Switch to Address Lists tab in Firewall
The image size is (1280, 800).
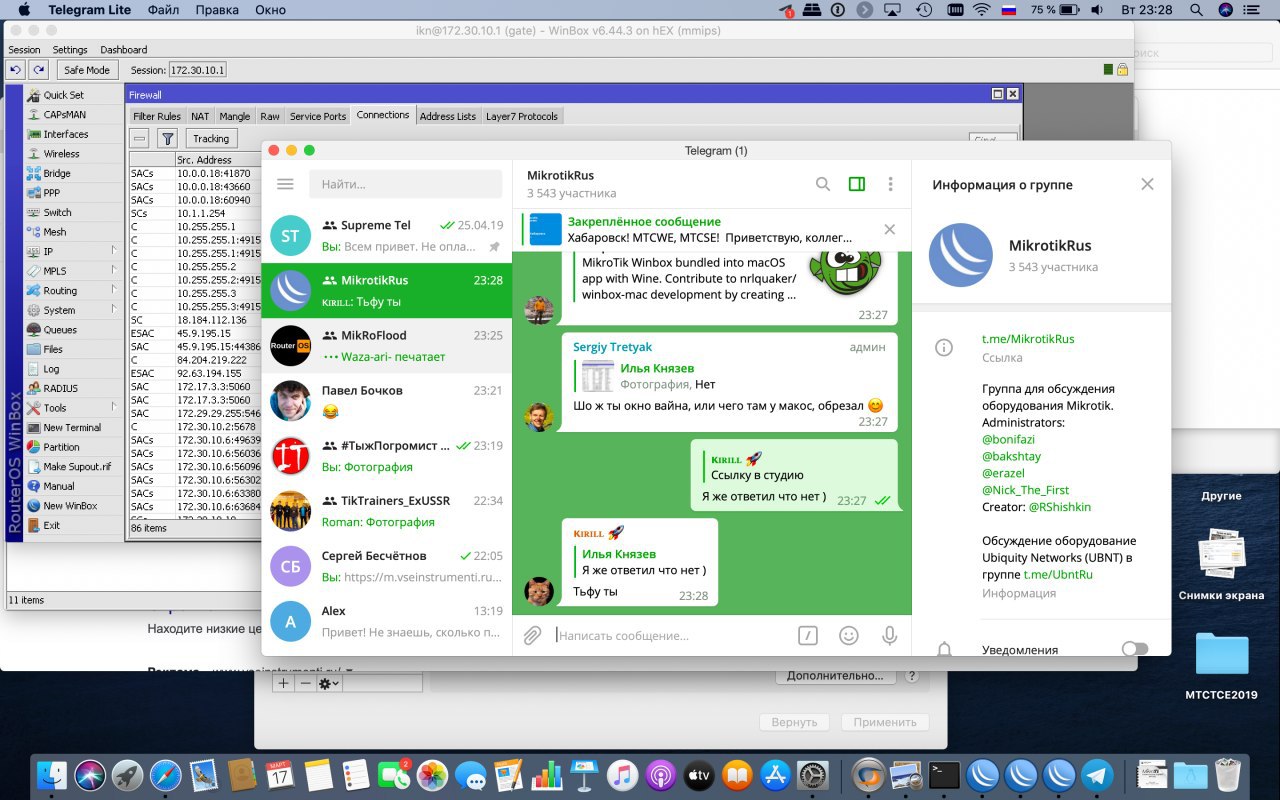(x=447, y=116)
